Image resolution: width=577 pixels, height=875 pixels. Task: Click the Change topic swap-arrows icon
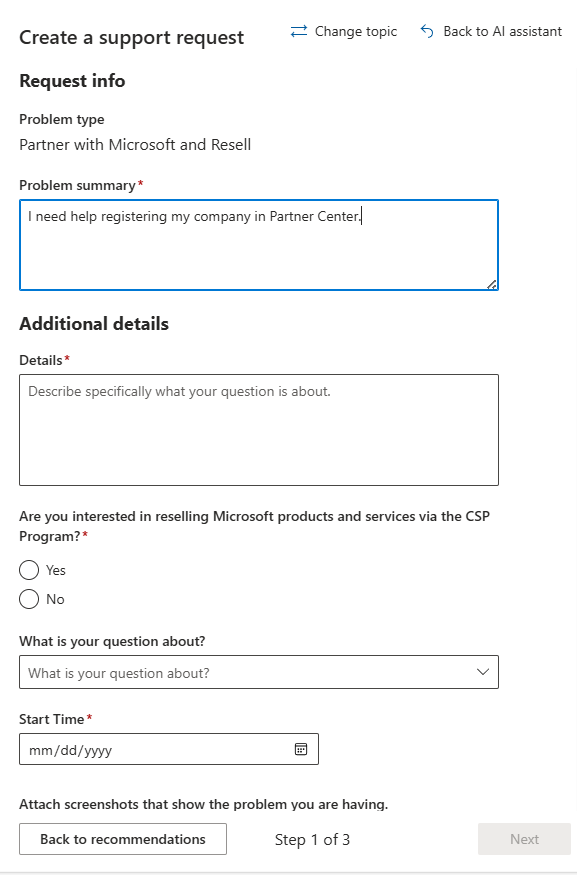click(299, 31)
